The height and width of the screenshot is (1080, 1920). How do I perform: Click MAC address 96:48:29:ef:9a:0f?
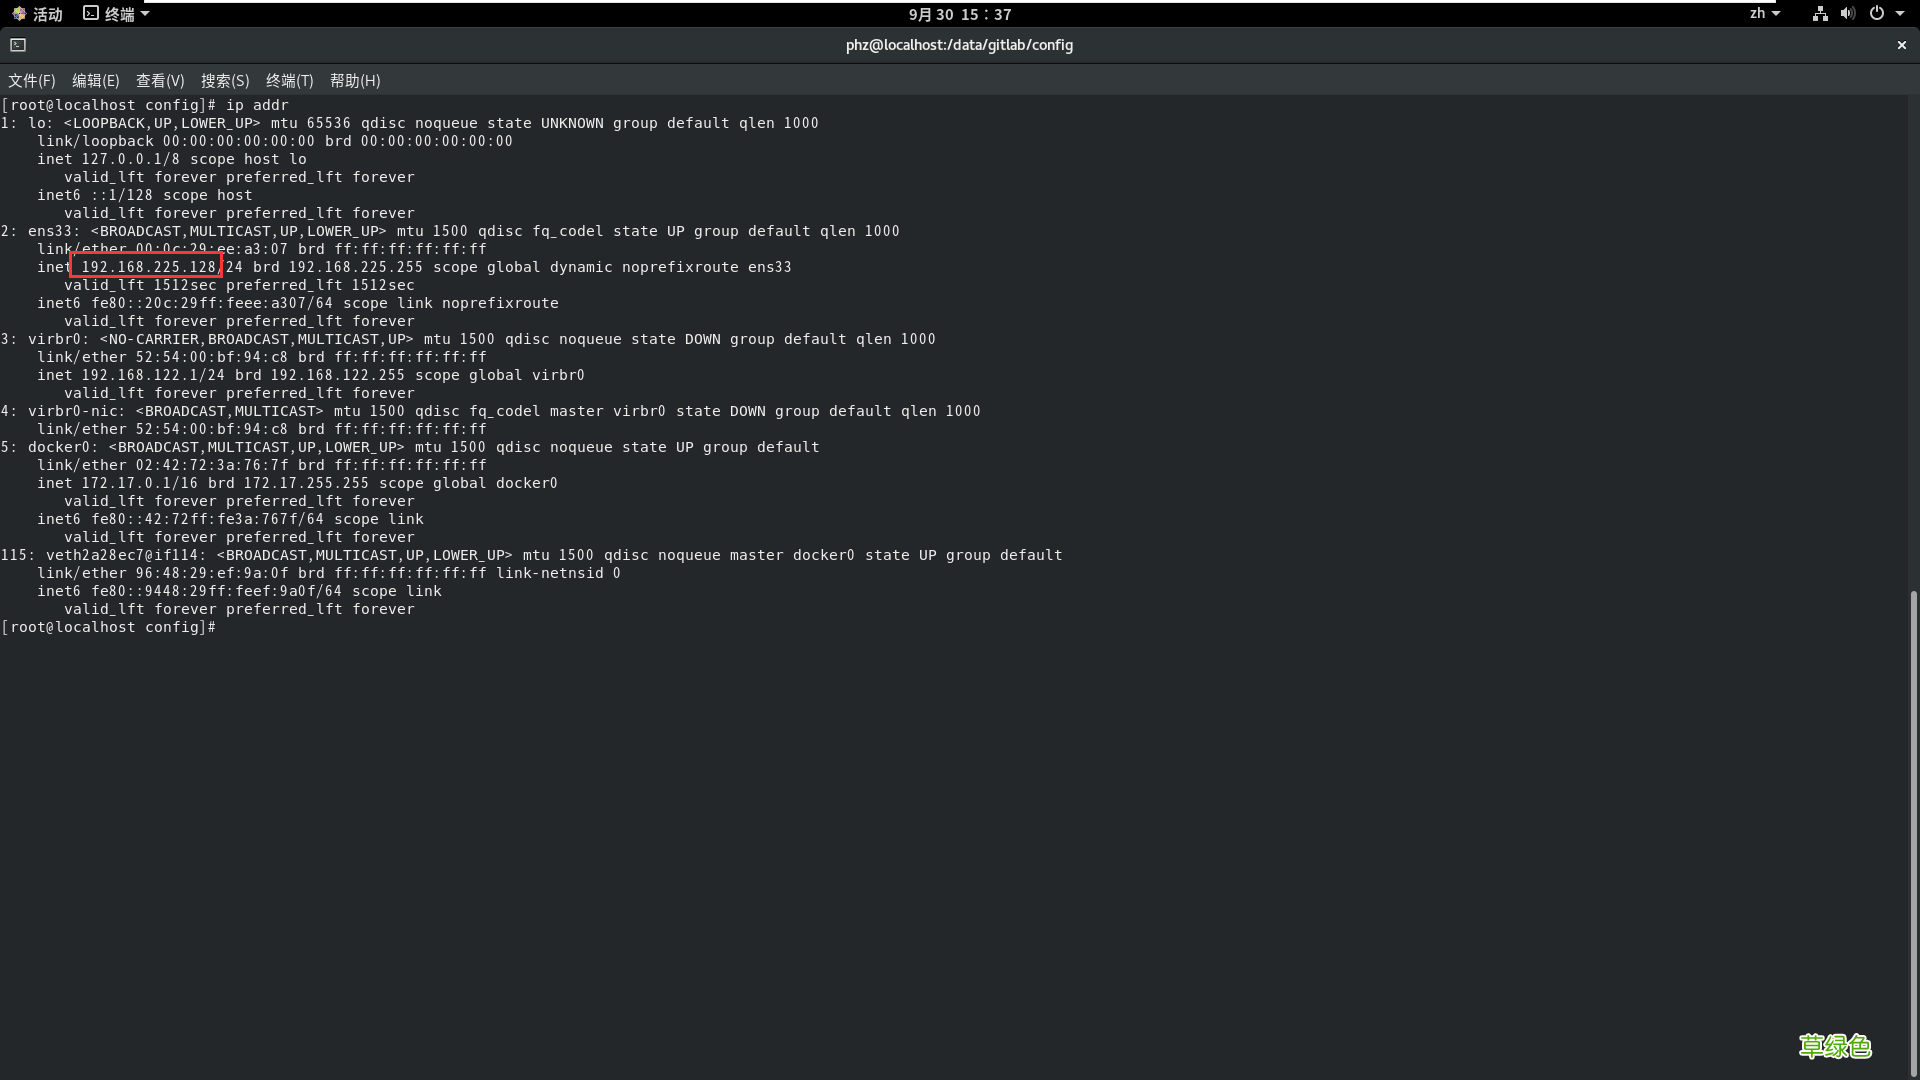(212, 573)
